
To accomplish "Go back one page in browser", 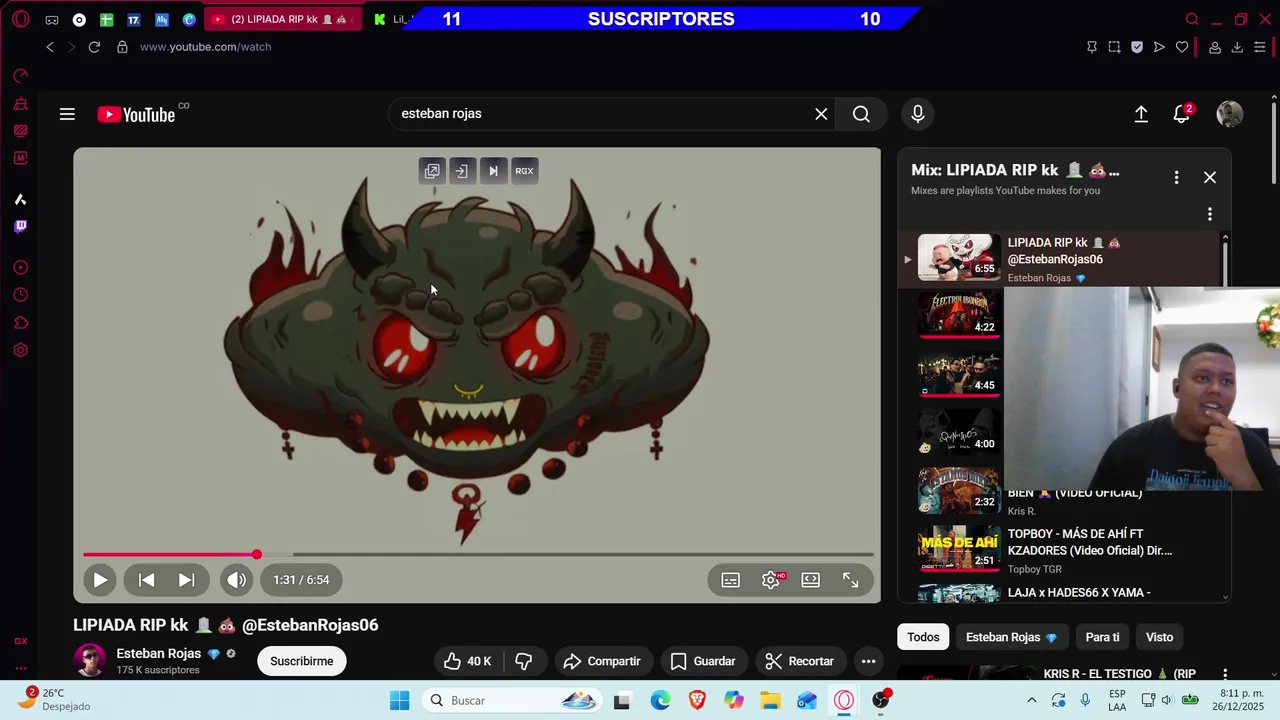I will pyautogui.click(x=50, y=47).
